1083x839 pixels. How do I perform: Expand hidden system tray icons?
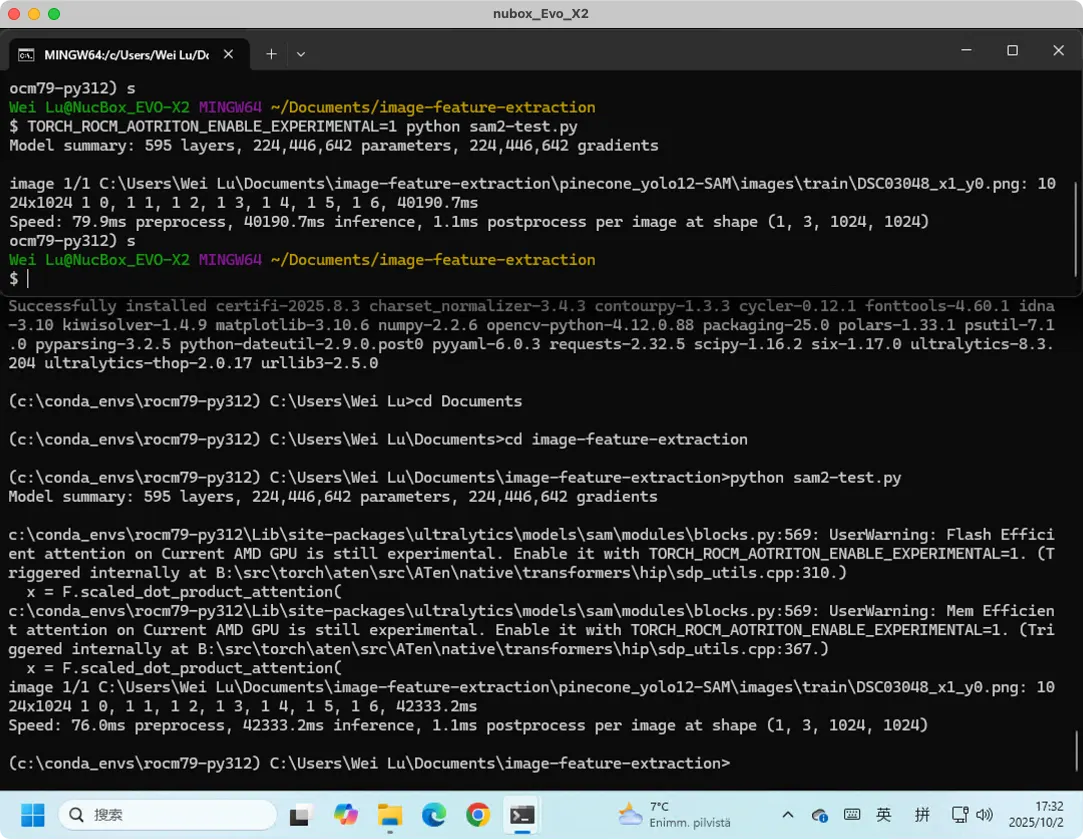[787, 815]
